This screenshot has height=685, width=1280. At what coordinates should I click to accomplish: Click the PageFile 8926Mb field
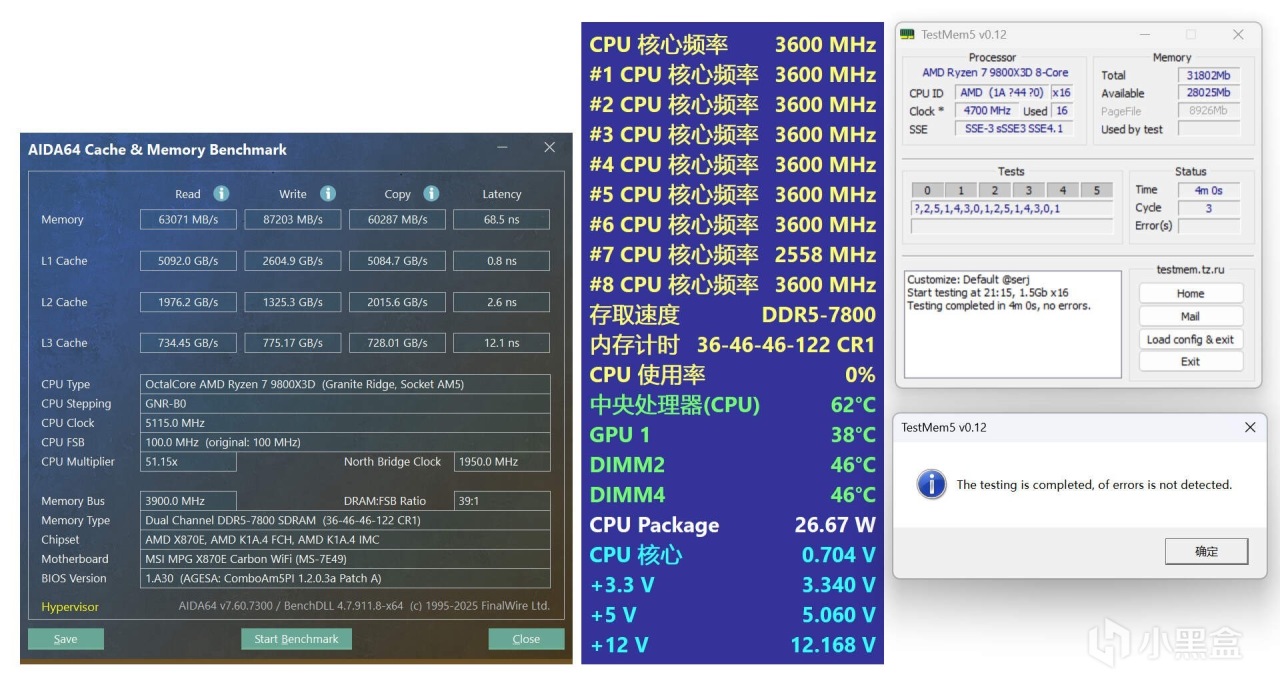pos(1208,111)
